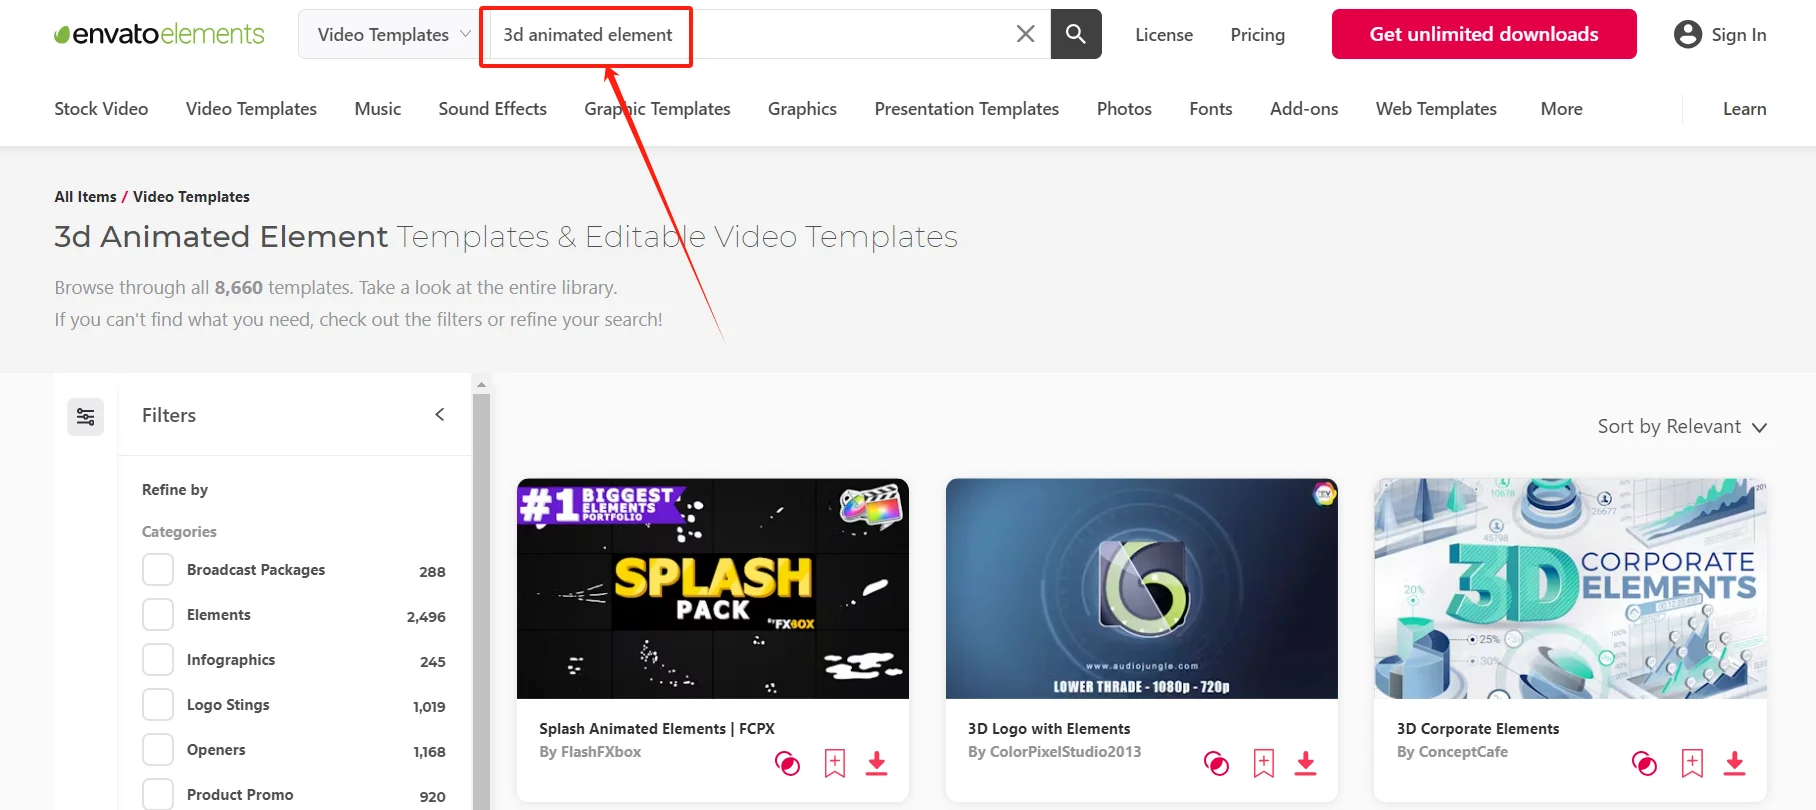Image resolution: width=1816 pixels, height=810 pixels.
Task: Click the magnifying glass search button
Action: [1076, 34]
